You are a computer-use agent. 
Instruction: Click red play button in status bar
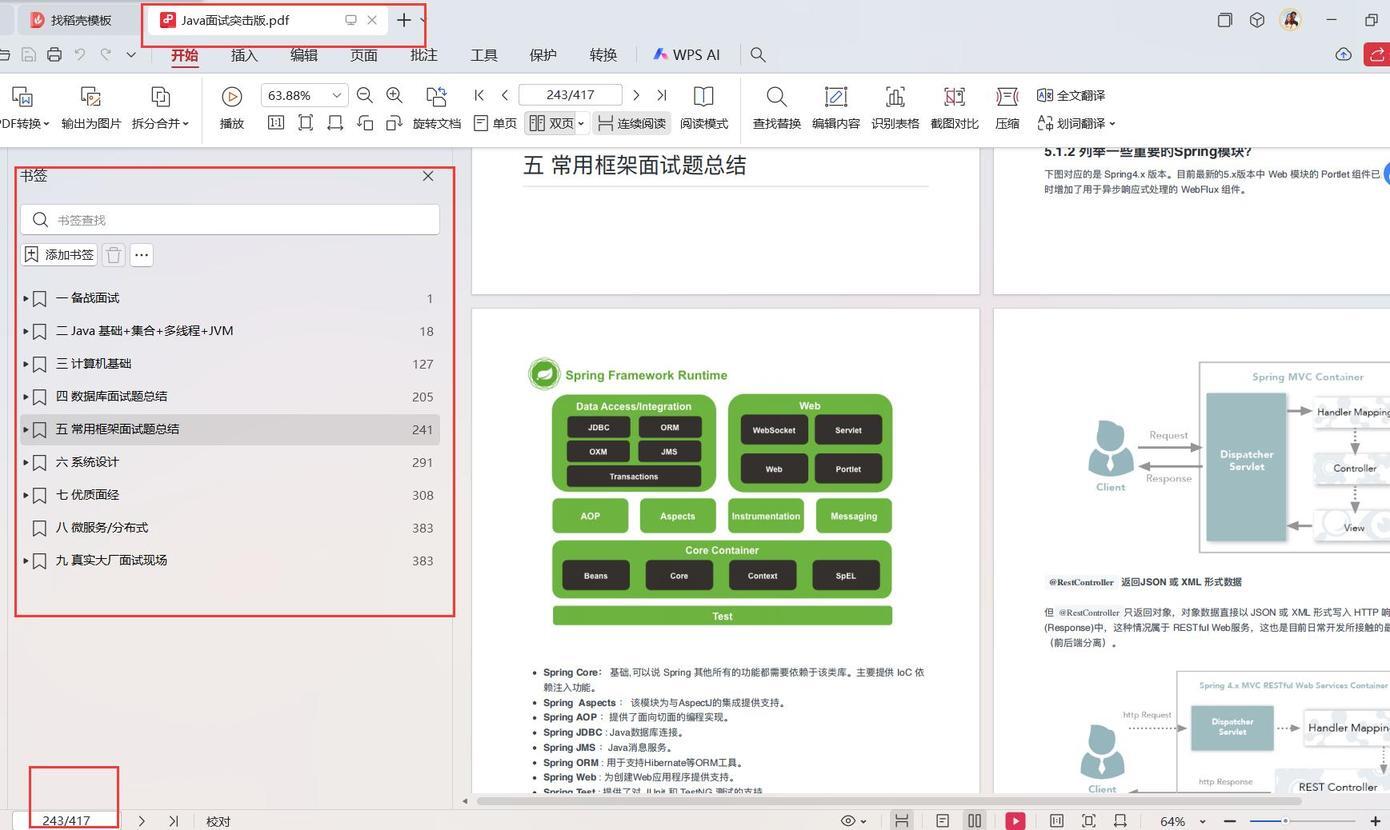1015,821
